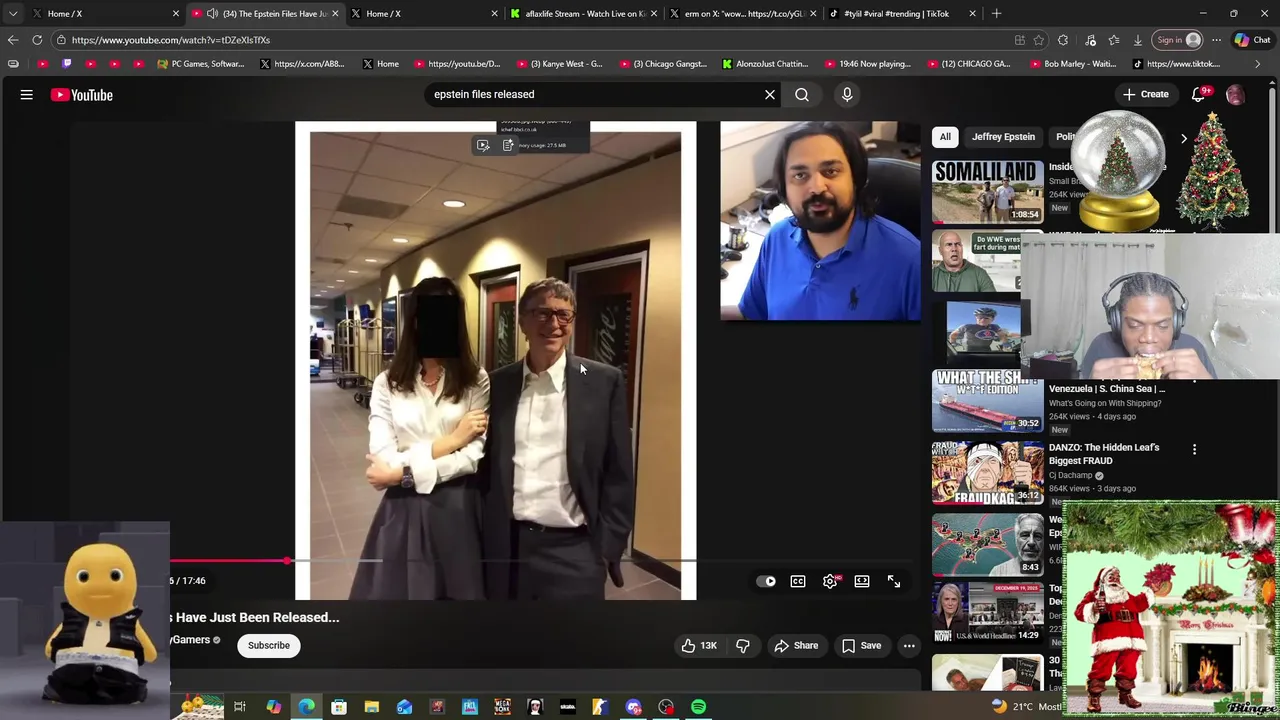Viewport: 1280px width, 720px height.
Task: Open new browser tab
Action: 996,14
